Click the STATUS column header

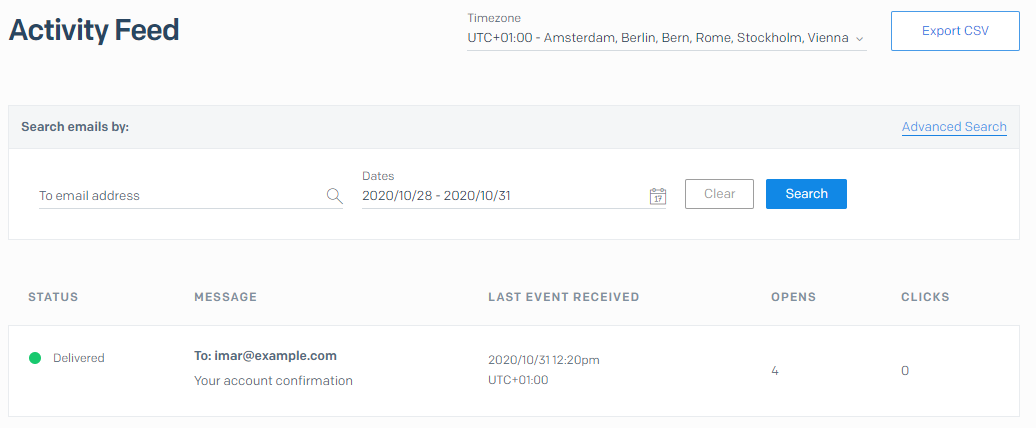pos(53,297)
